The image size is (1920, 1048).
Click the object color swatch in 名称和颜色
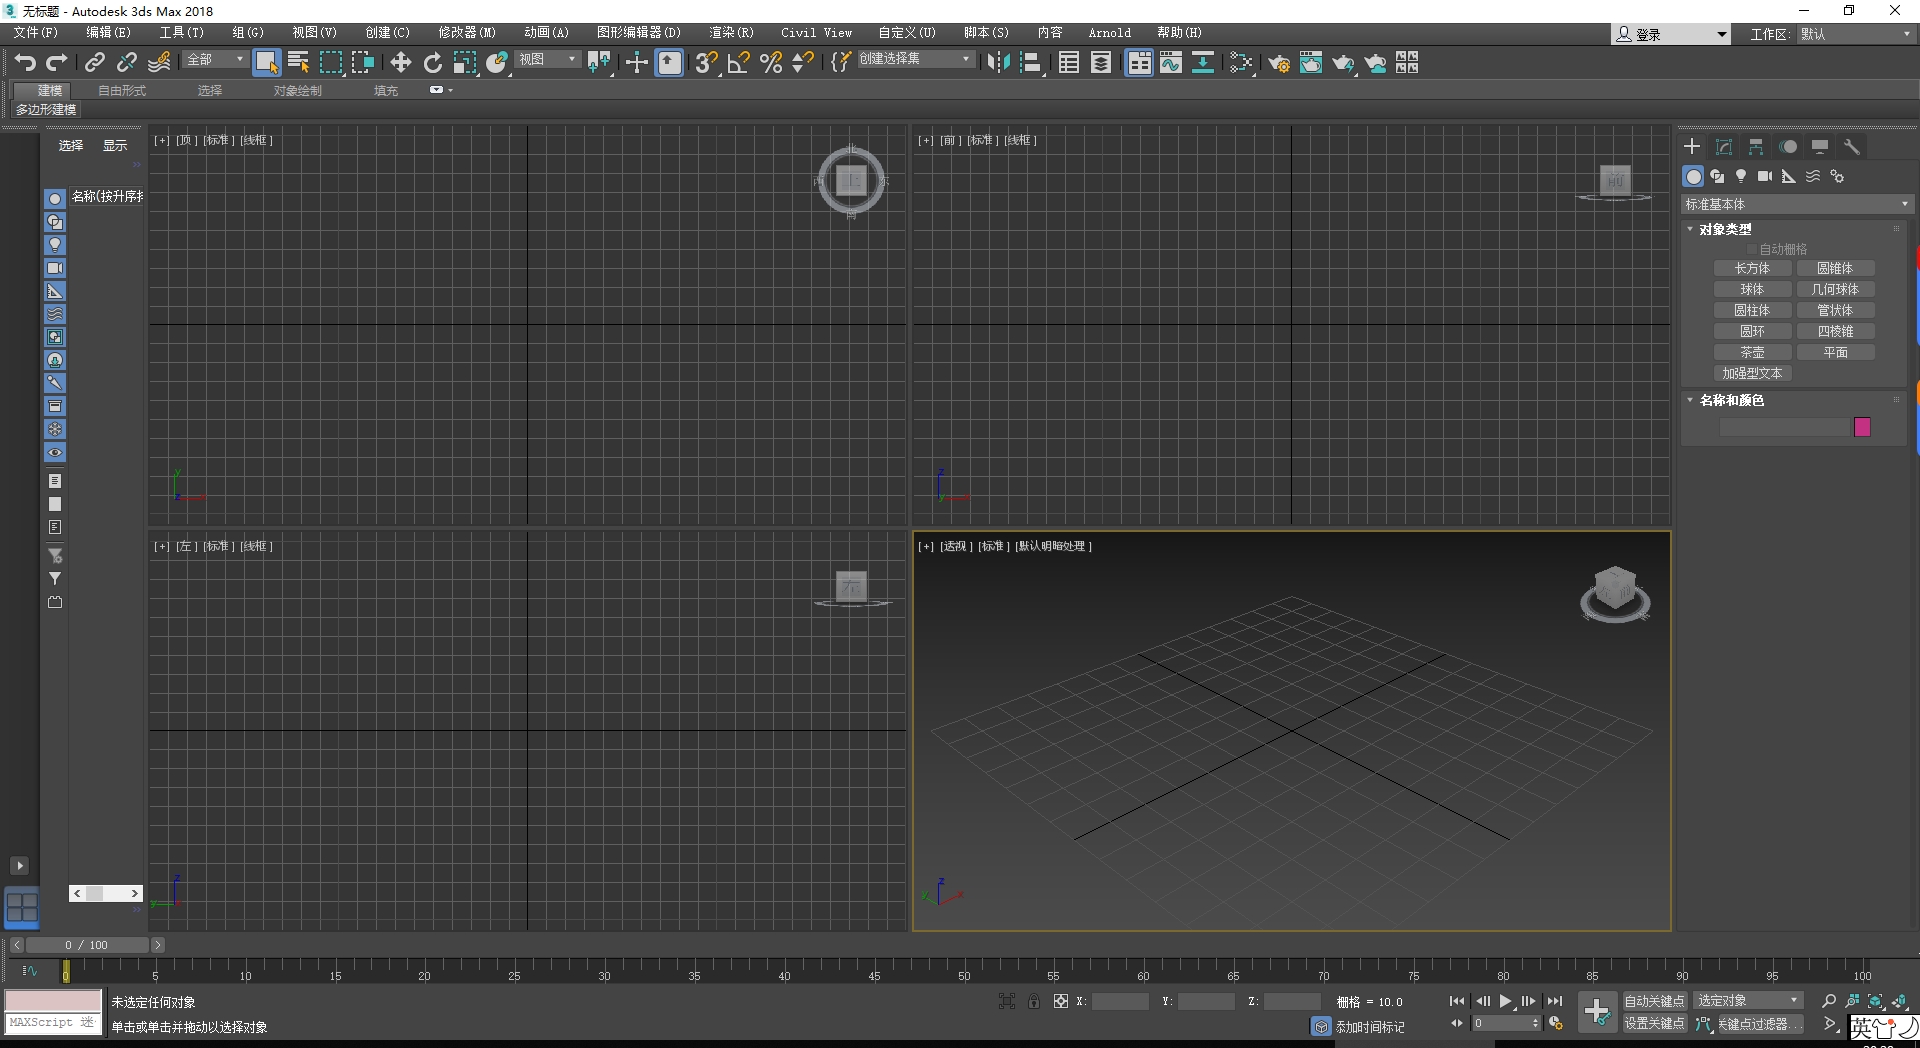[1861, 426]
